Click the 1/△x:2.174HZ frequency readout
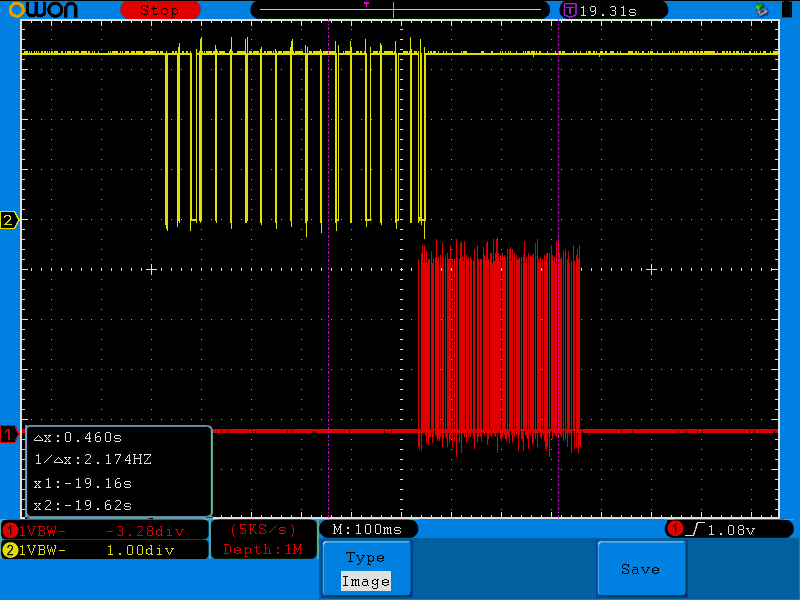The image size is (800, 600). click(x=93, y=459)
